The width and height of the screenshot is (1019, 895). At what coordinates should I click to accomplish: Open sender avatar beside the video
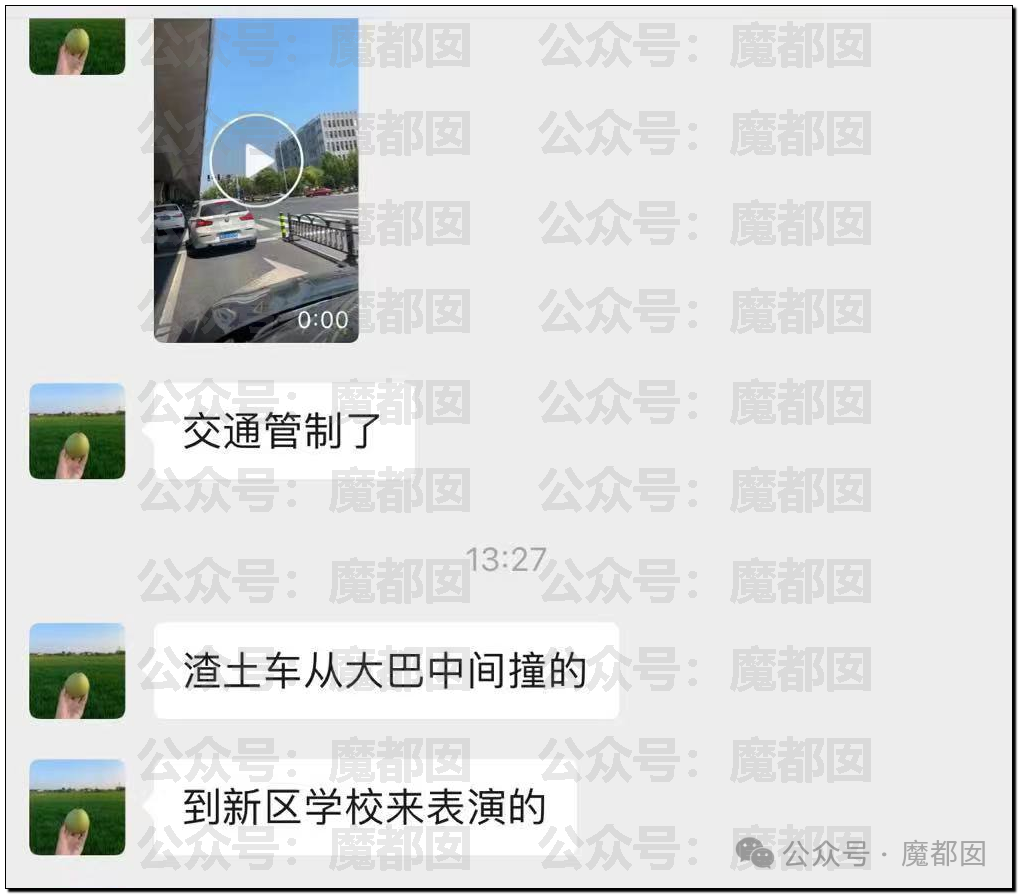pyautogui.click(x=77, y=46)
